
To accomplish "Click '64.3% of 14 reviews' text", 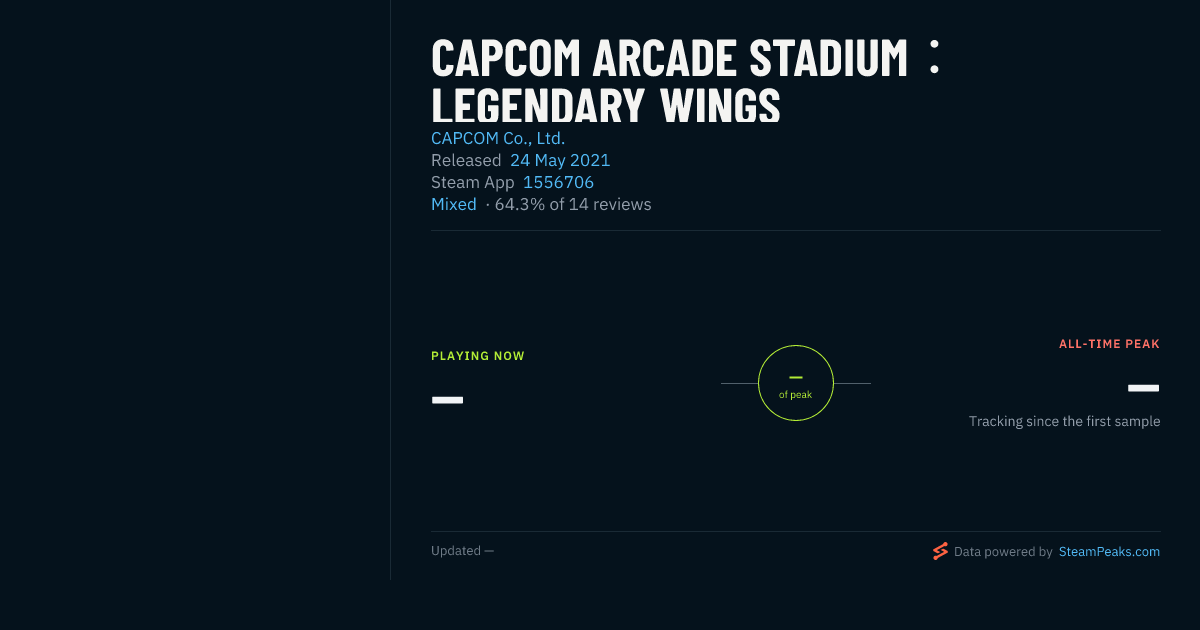I will pyautogui.click(x=573, y=204).
